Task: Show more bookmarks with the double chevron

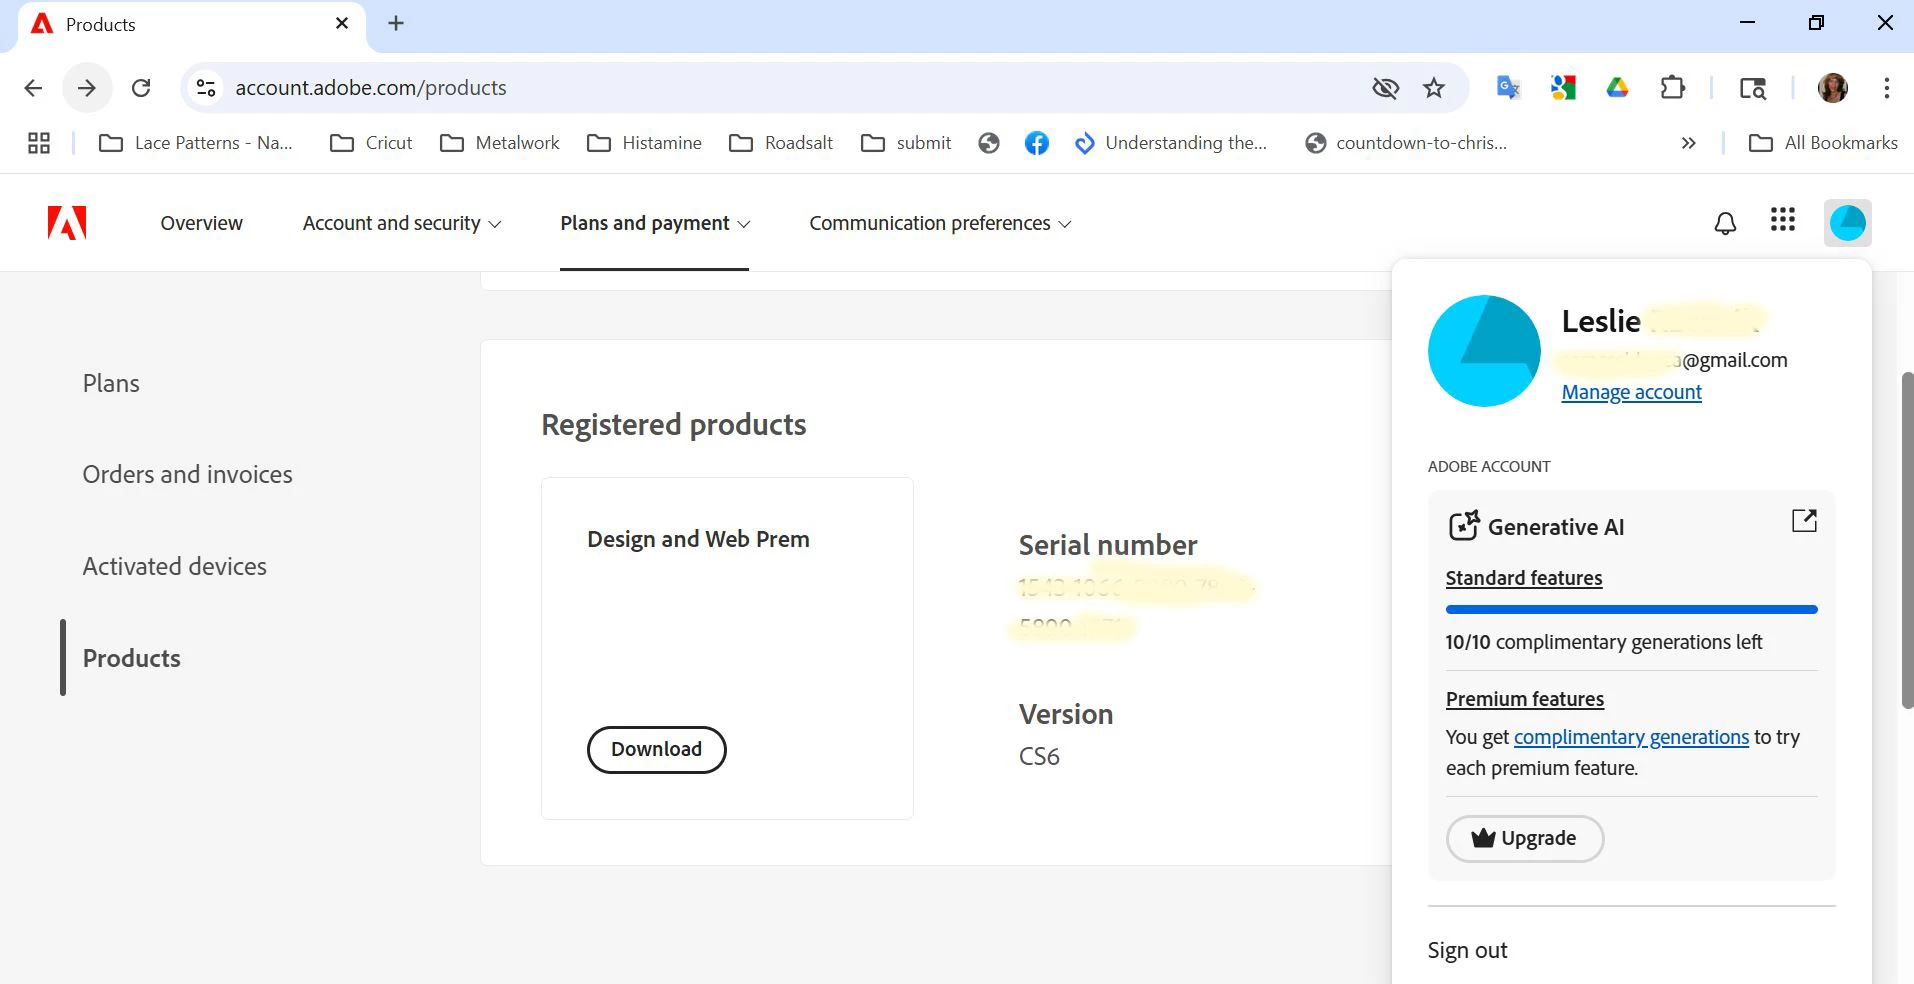Action: coord(1688,143)
